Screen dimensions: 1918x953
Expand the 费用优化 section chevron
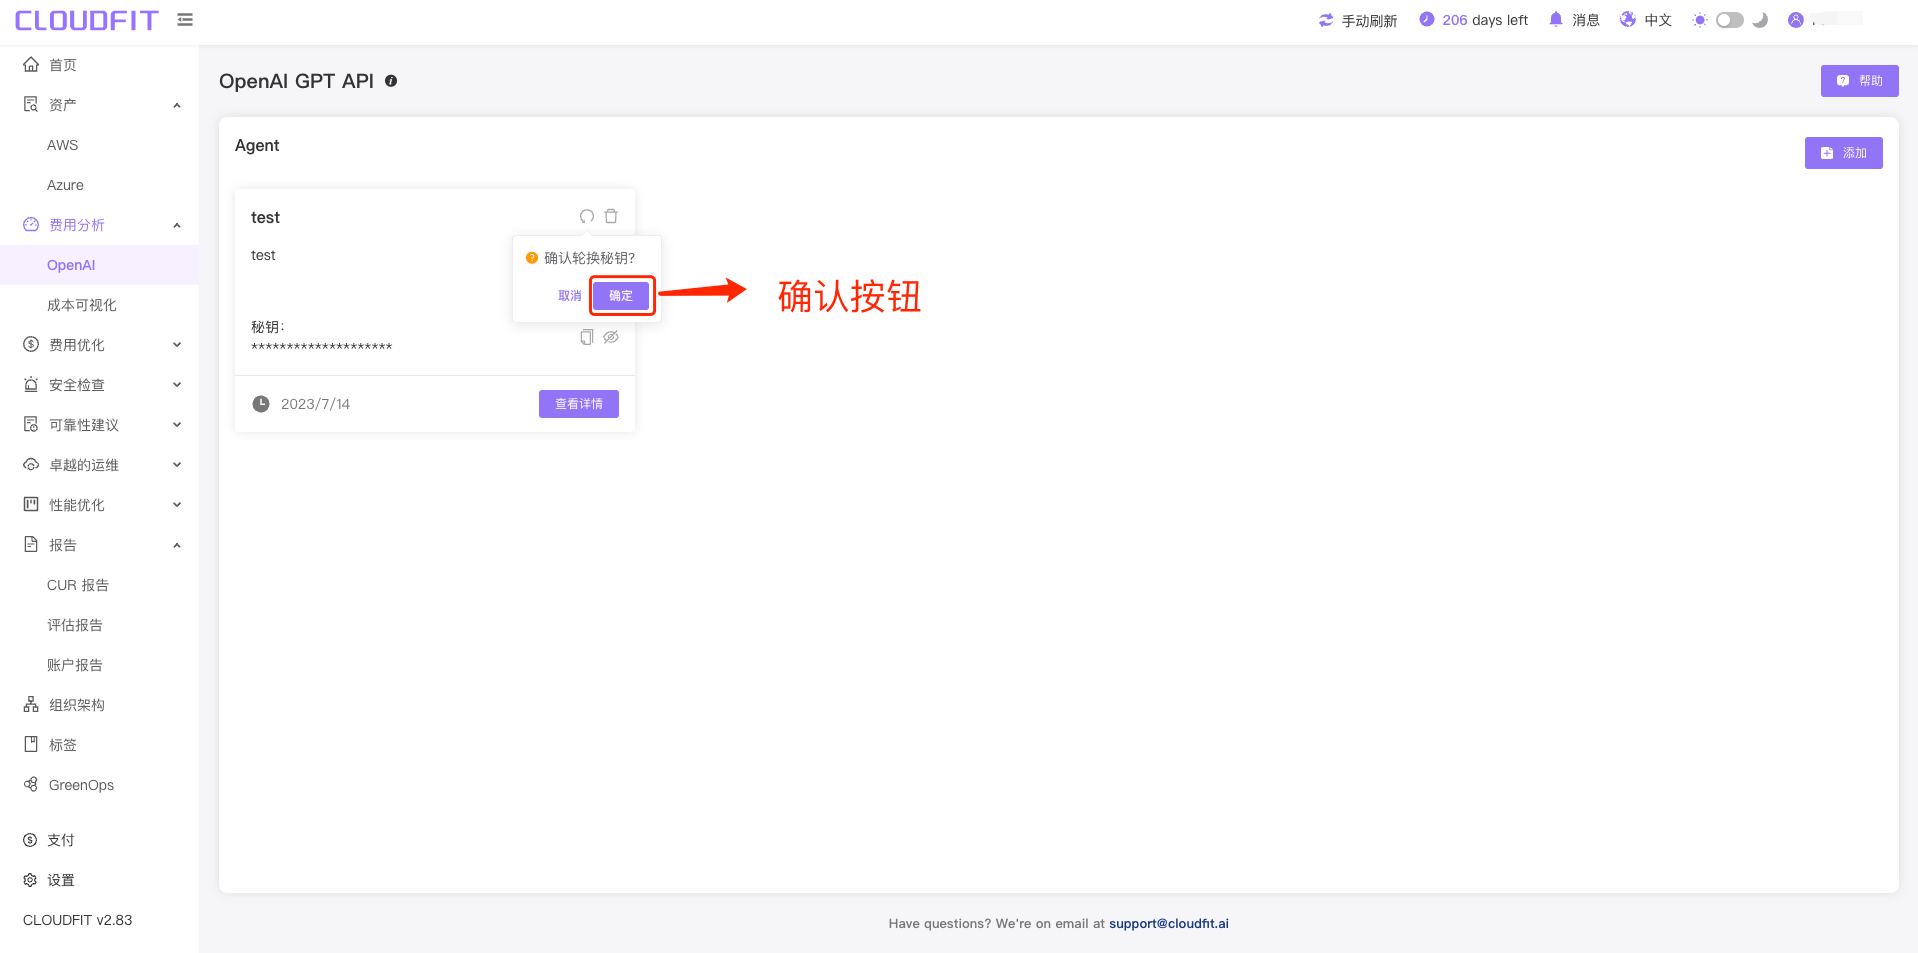[177, 345]
